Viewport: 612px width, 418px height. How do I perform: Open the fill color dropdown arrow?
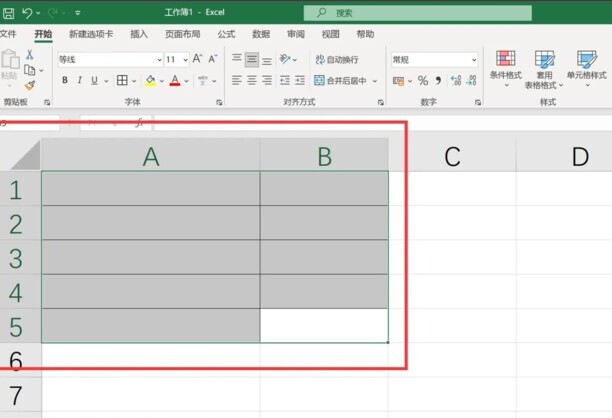coord(162,81)
